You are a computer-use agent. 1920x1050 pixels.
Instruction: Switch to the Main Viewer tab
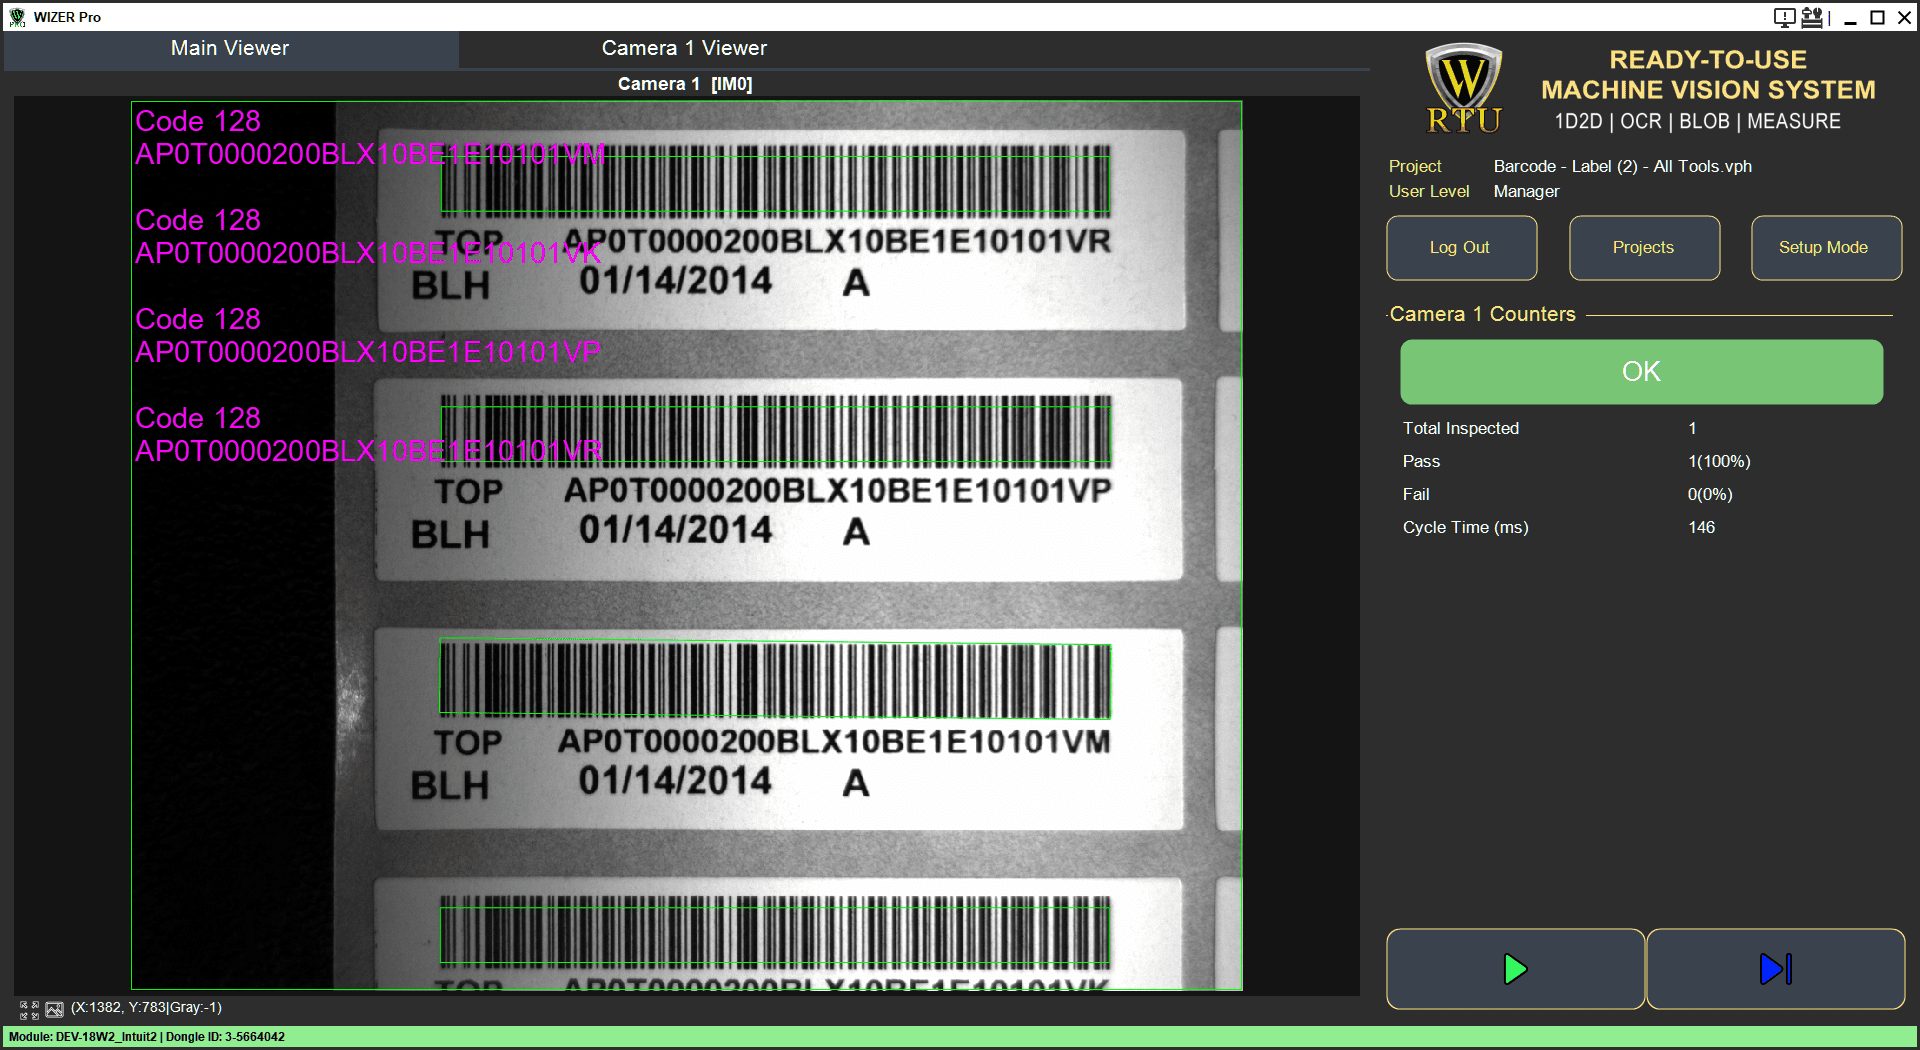click(x=230, y=48)
